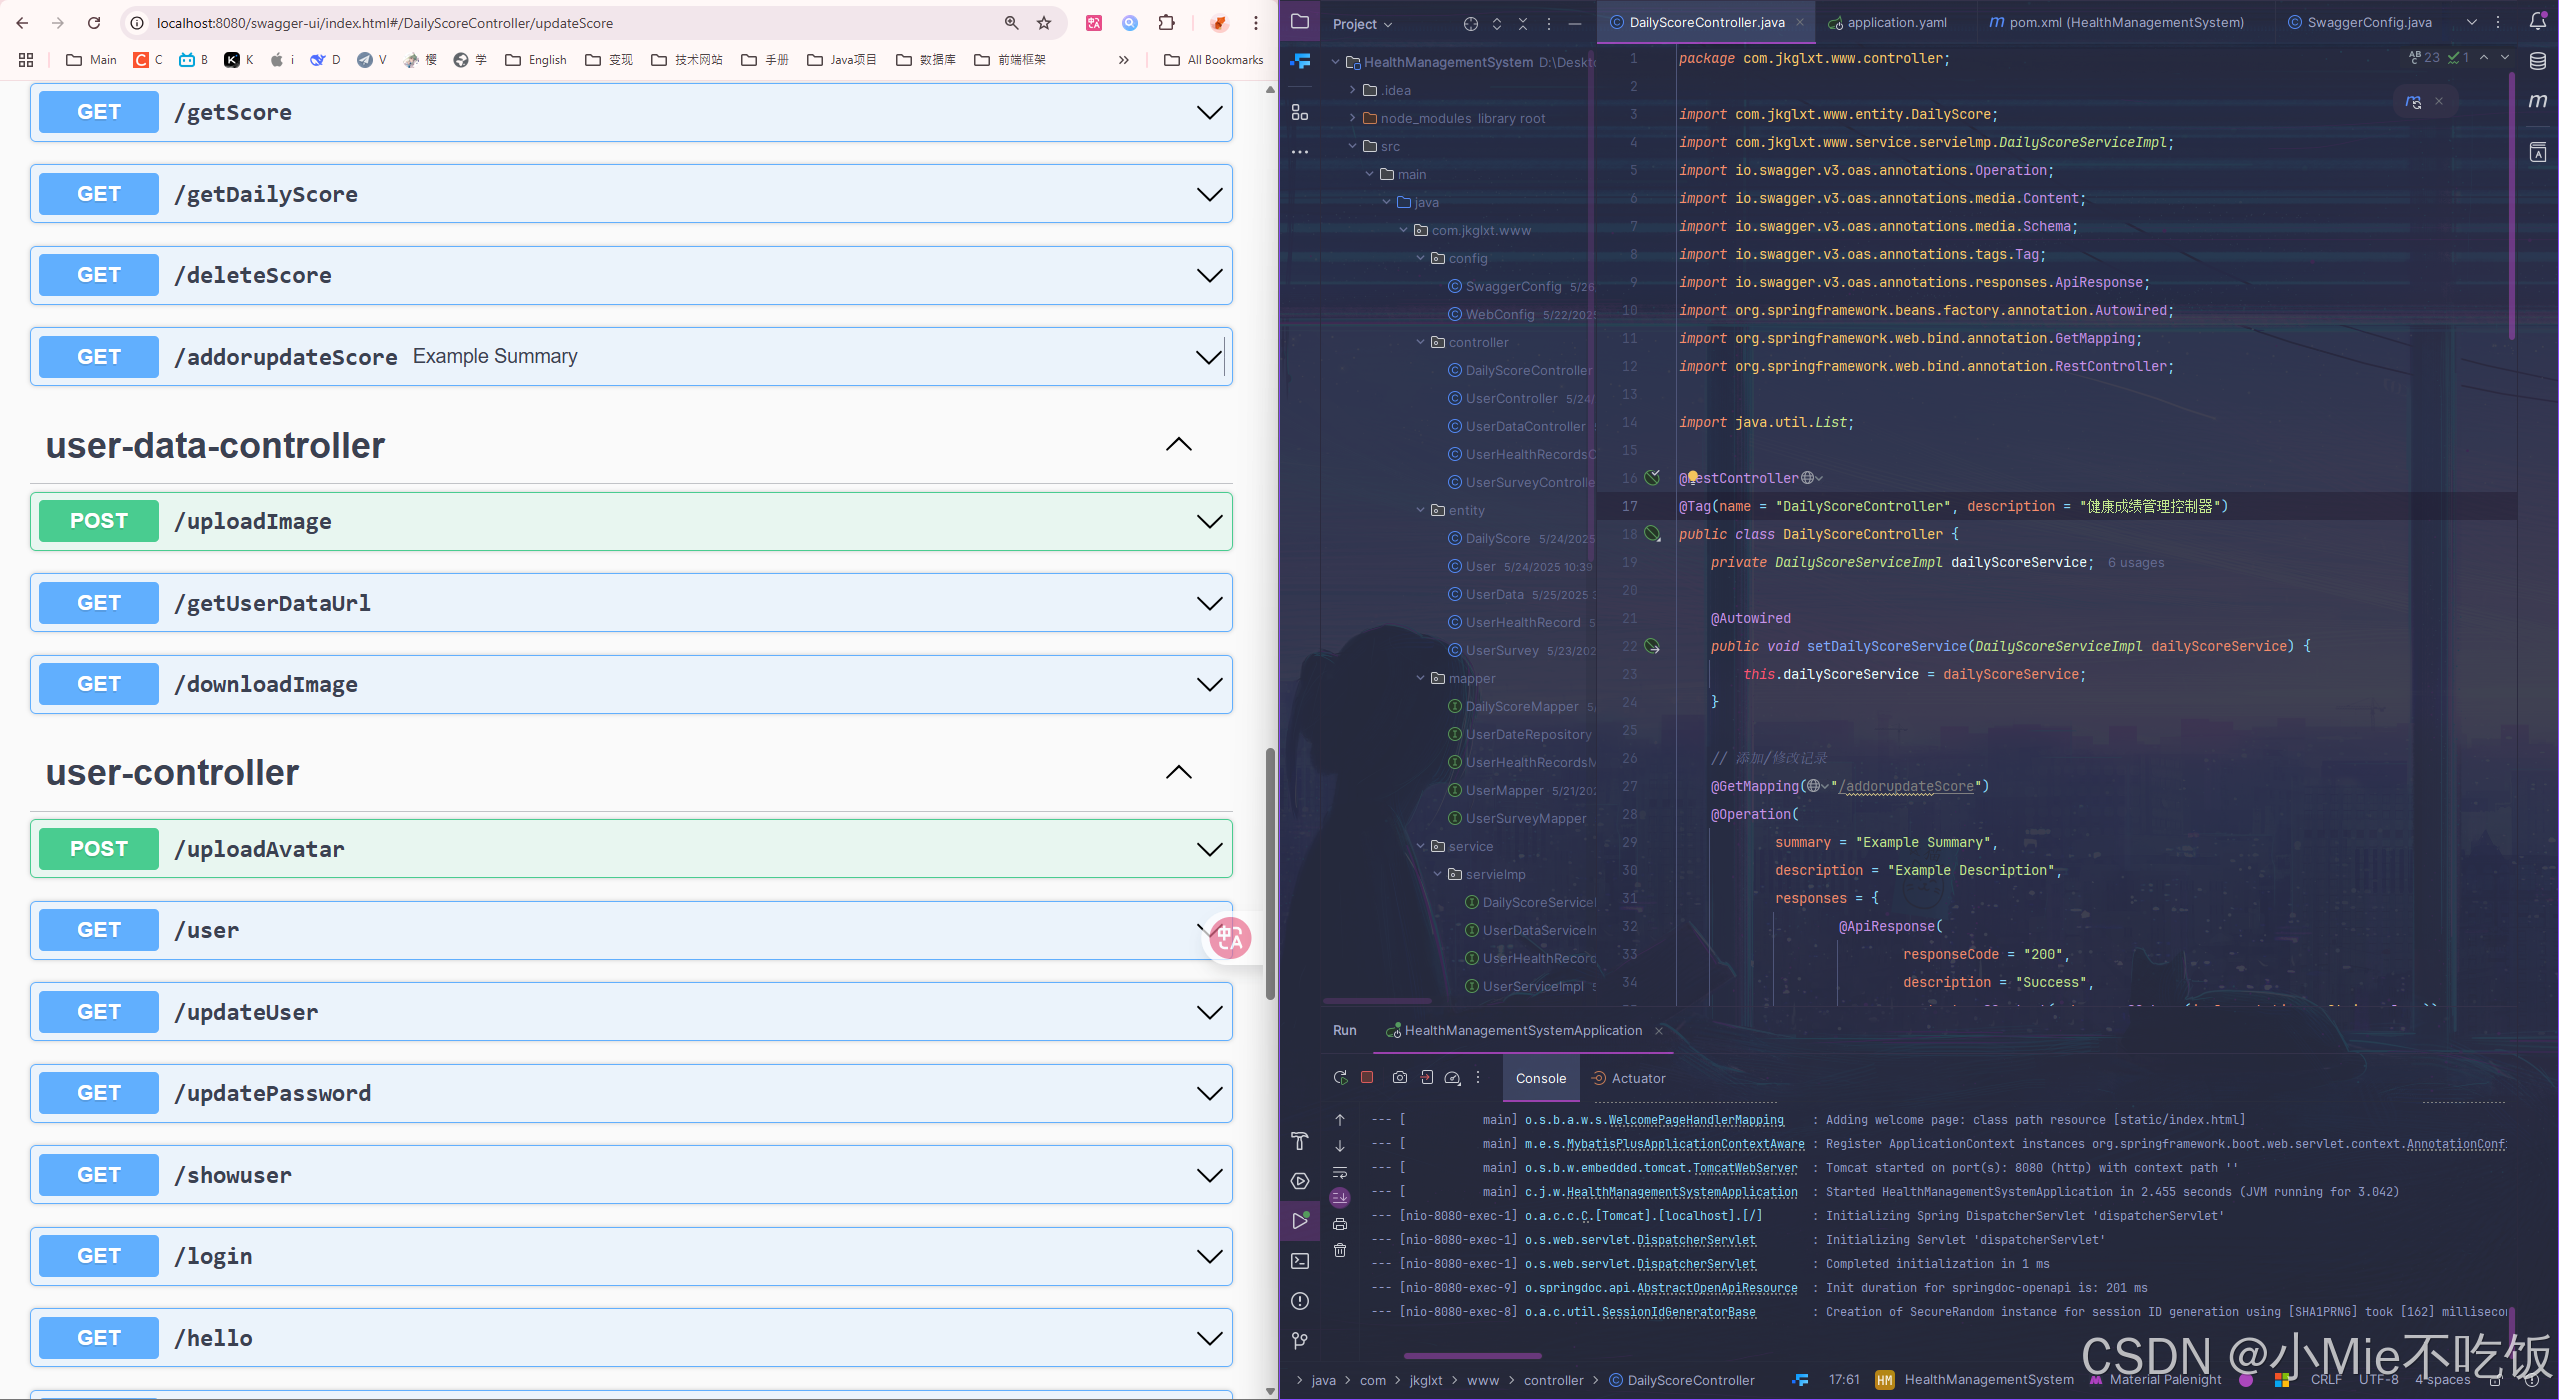Open the Build hammer tool window
Viewport: 2559px width, 1400px height.
click(1300, 1141)
